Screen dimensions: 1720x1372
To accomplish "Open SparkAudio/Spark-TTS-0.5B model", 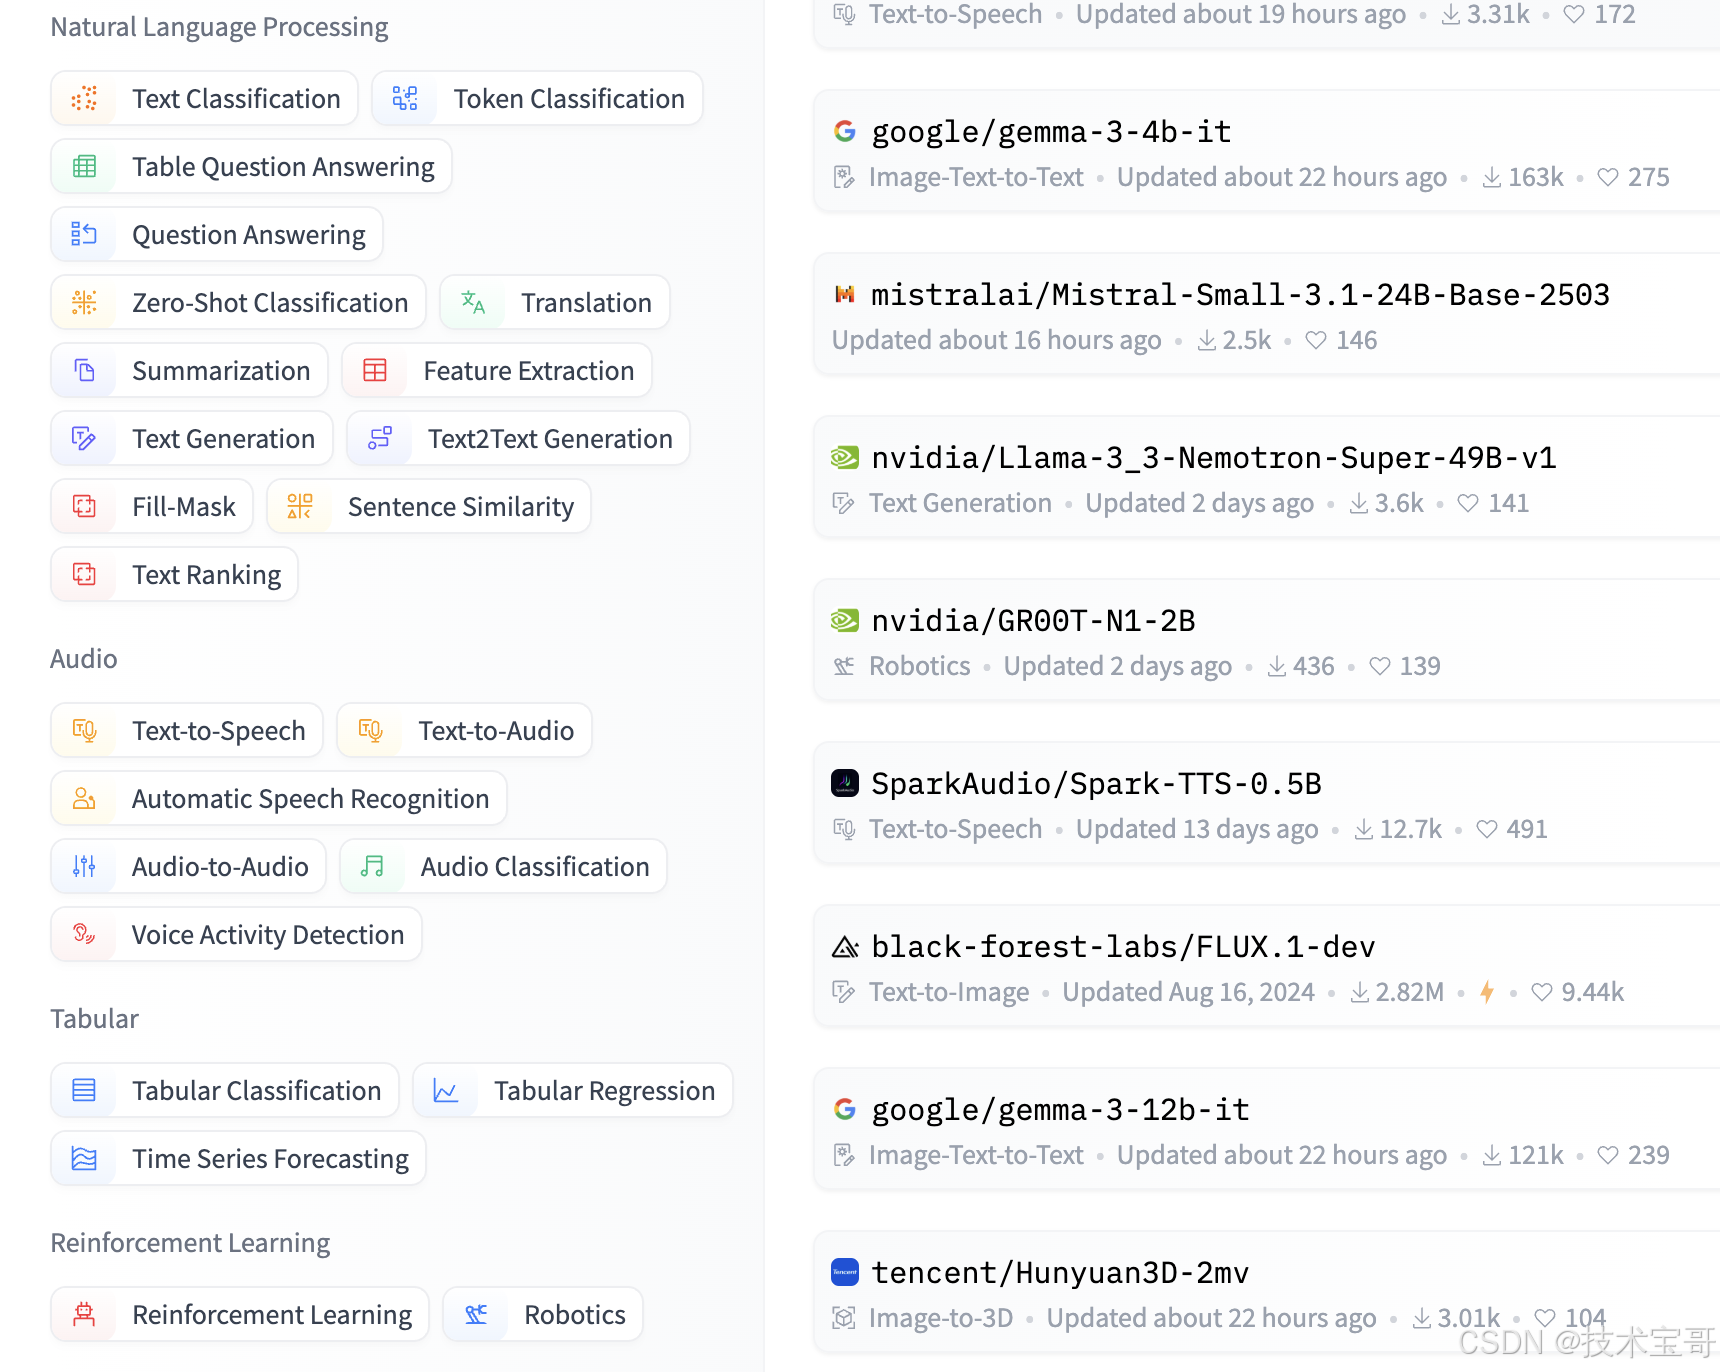I will point(1096,783).
